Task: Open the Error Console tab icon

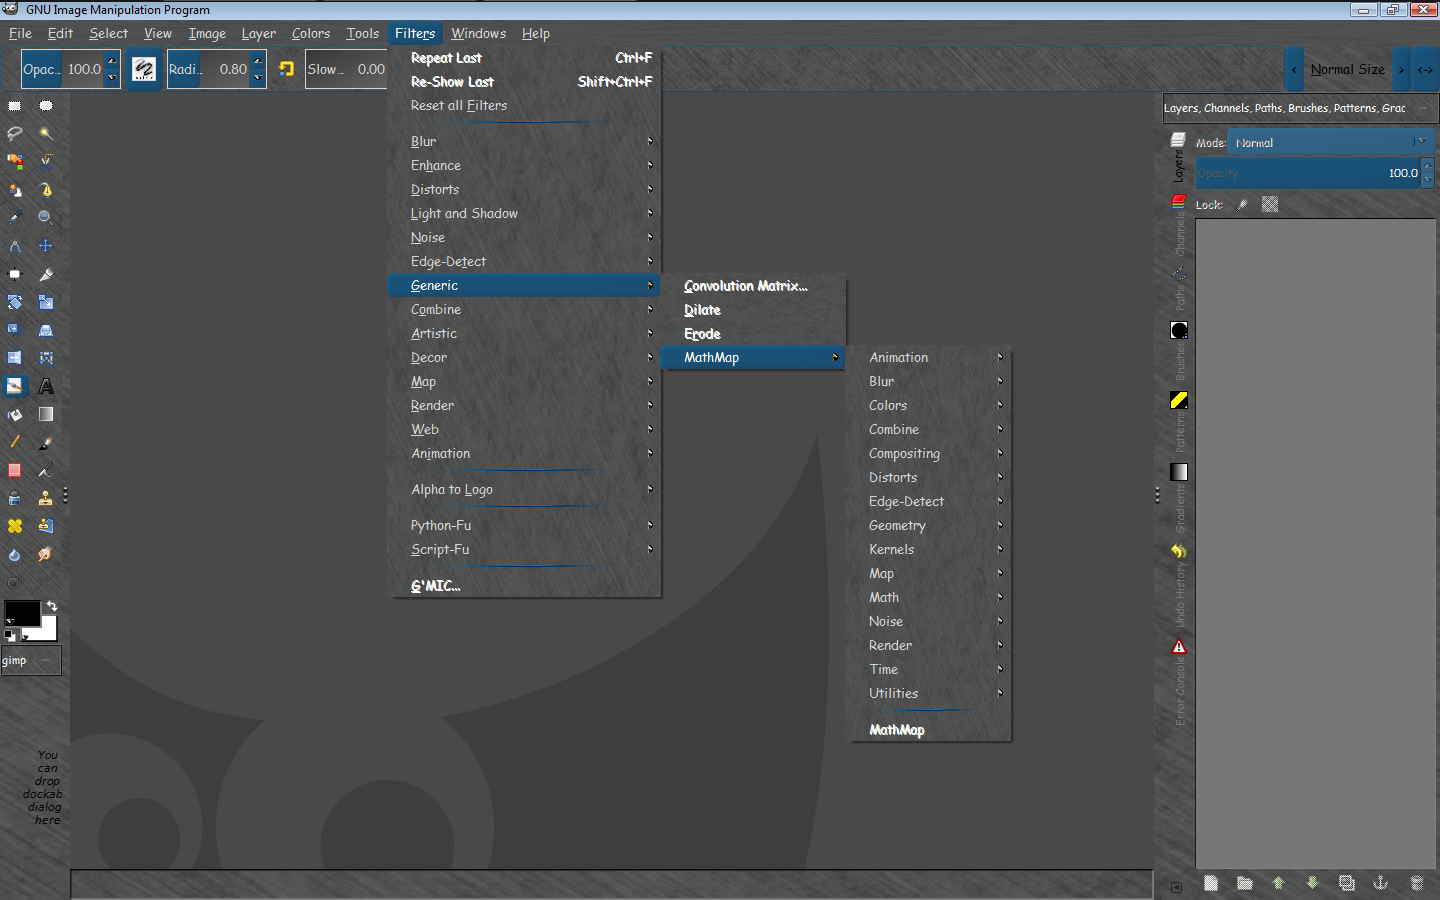Action: [x=1179, y=647]
